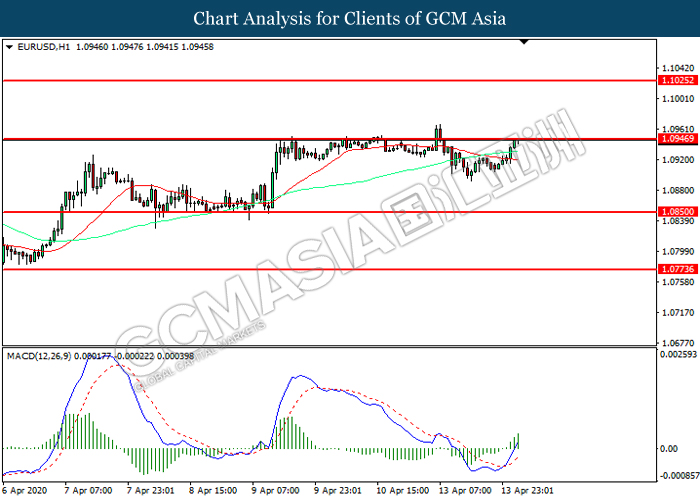700x500 pixels.
Task: Click the 0.002593 MACD scale value
Action: 678,354
